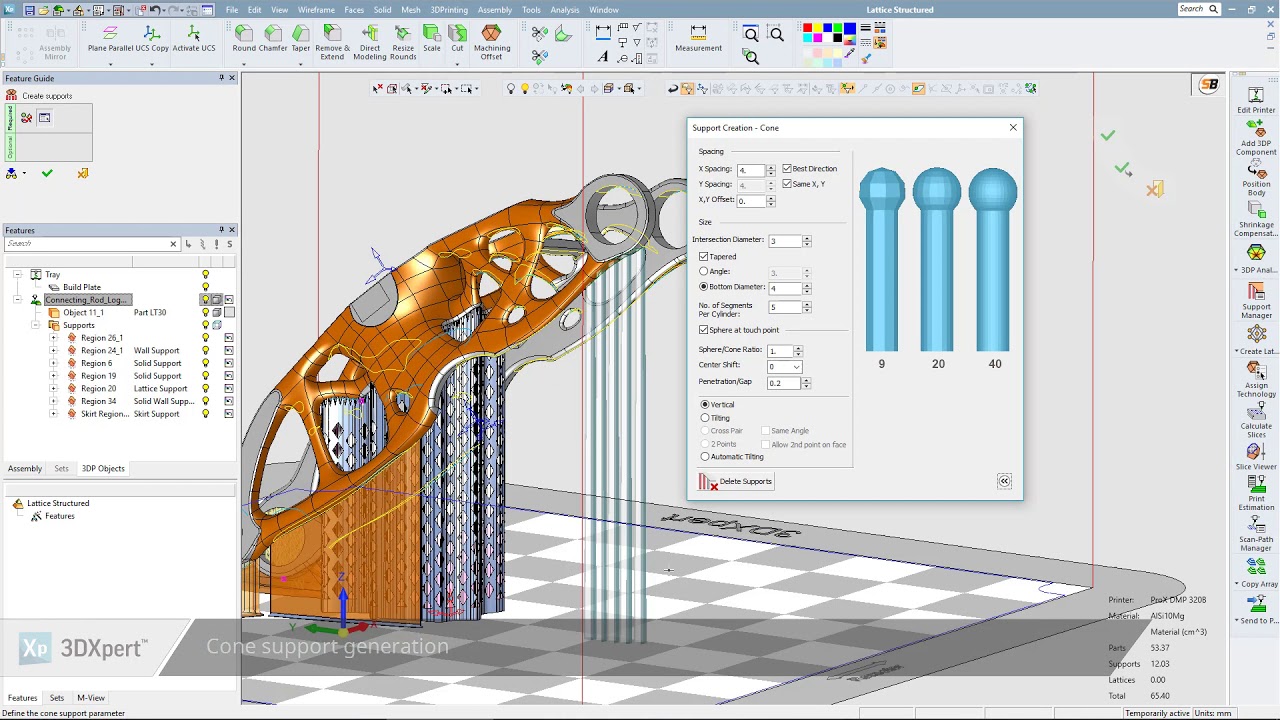
Task: Expand Region 6 tree node
Action: click(54, 363)
